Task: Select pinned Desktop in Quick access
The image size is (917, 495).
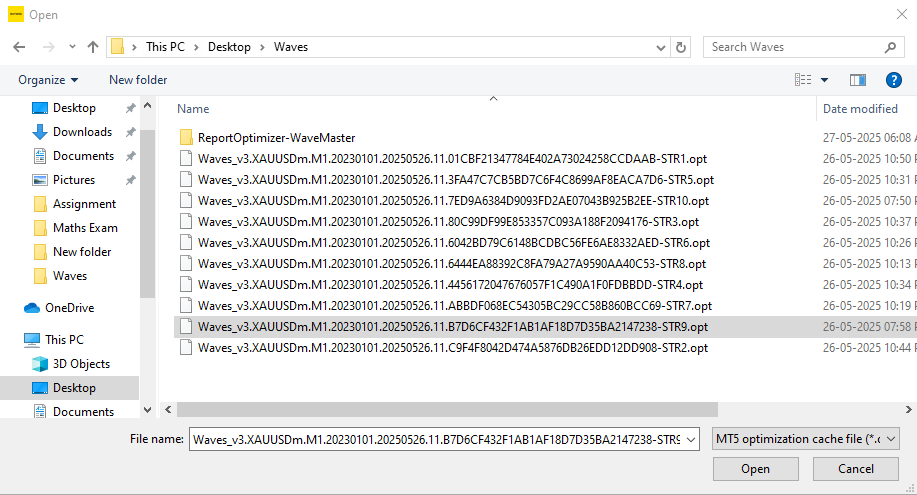Action: (74, 108)
